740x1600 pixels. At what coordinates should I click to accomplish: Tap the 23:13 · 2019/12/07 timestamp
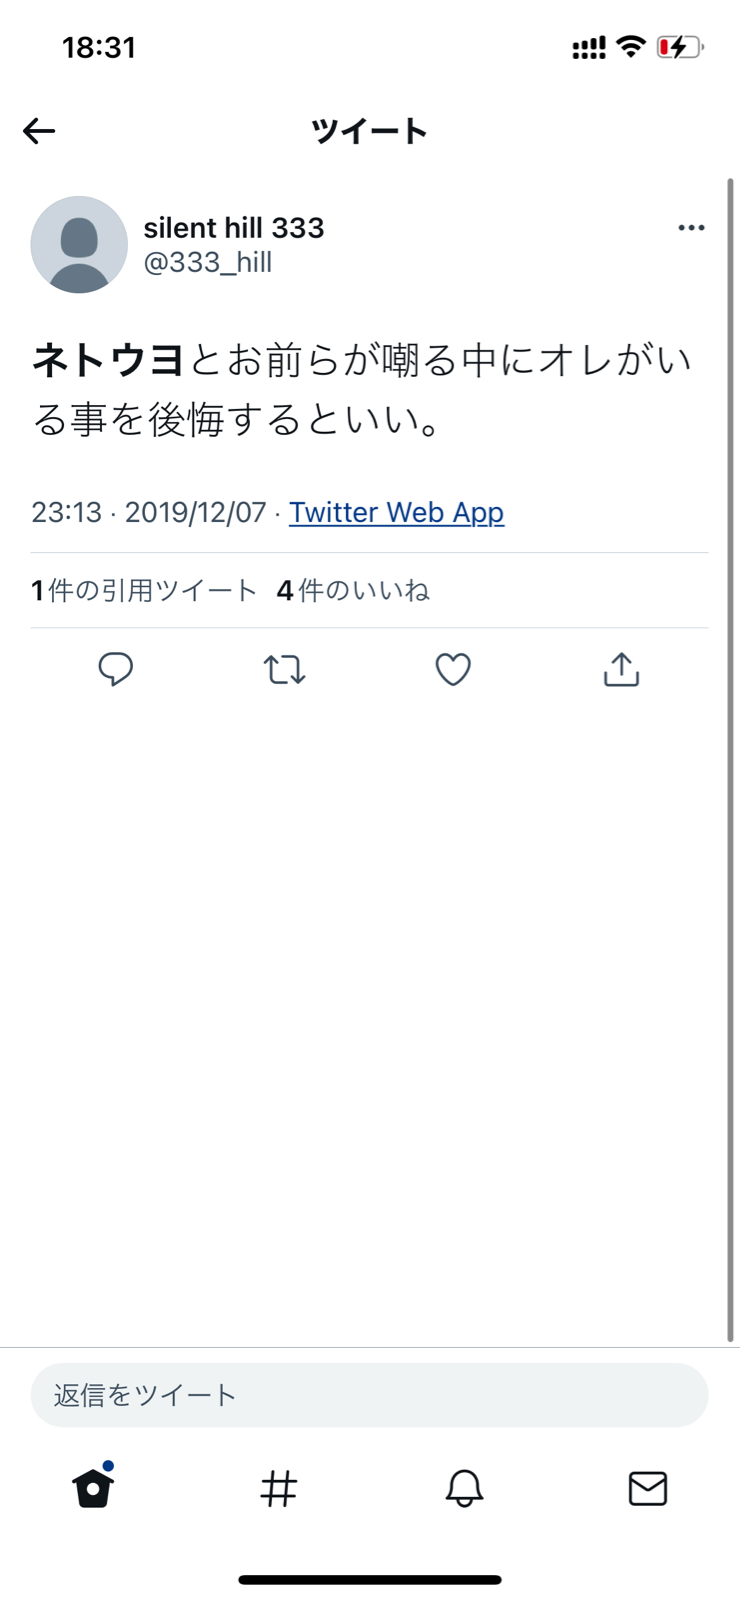[x=149, y=512]
